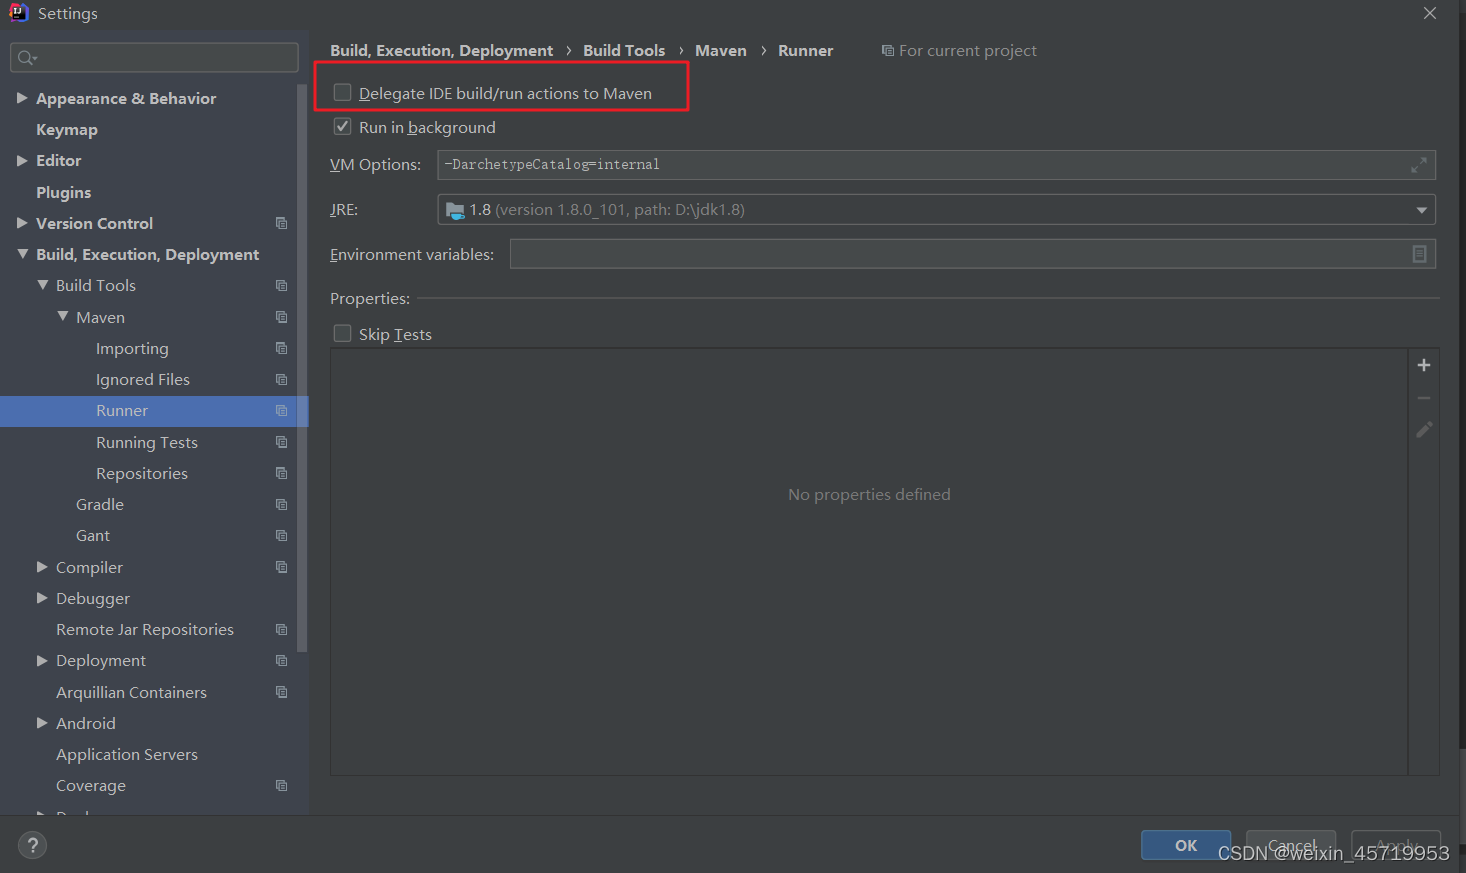Image resolution: width=1466 pixels, height=873 pixels.
Task: Click project-level icon beside Repositories
Action: click(x=281, y=473)
